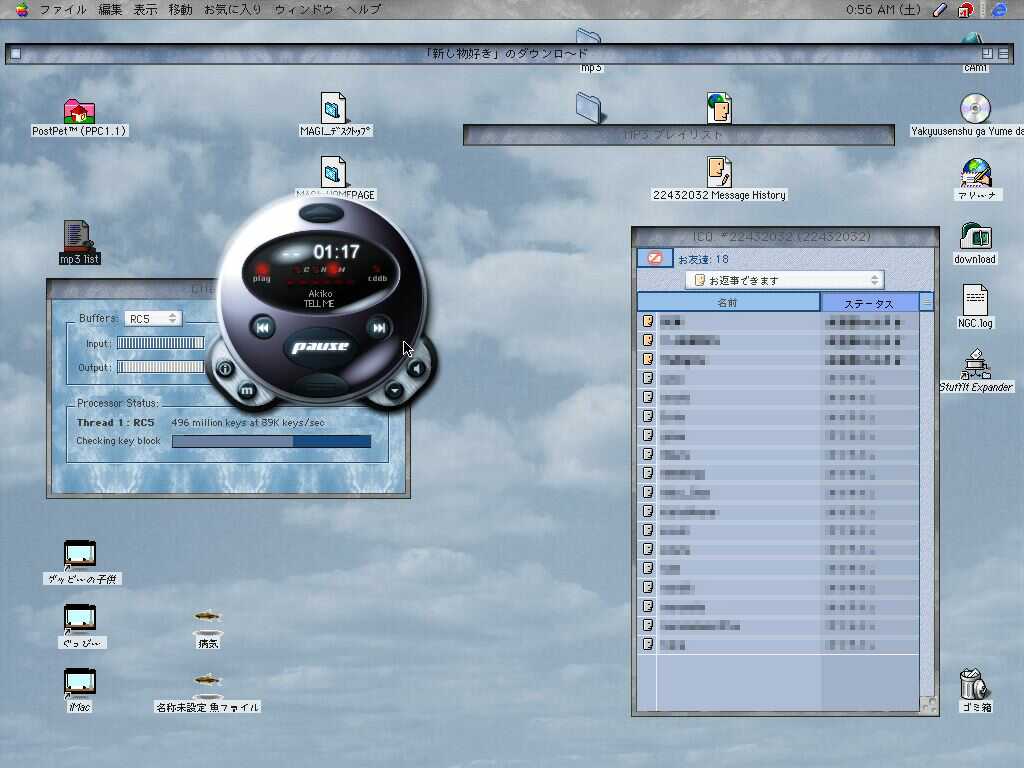Click the m button on the player
Viewport: 1024px width, 768px height.
point(247,391)
